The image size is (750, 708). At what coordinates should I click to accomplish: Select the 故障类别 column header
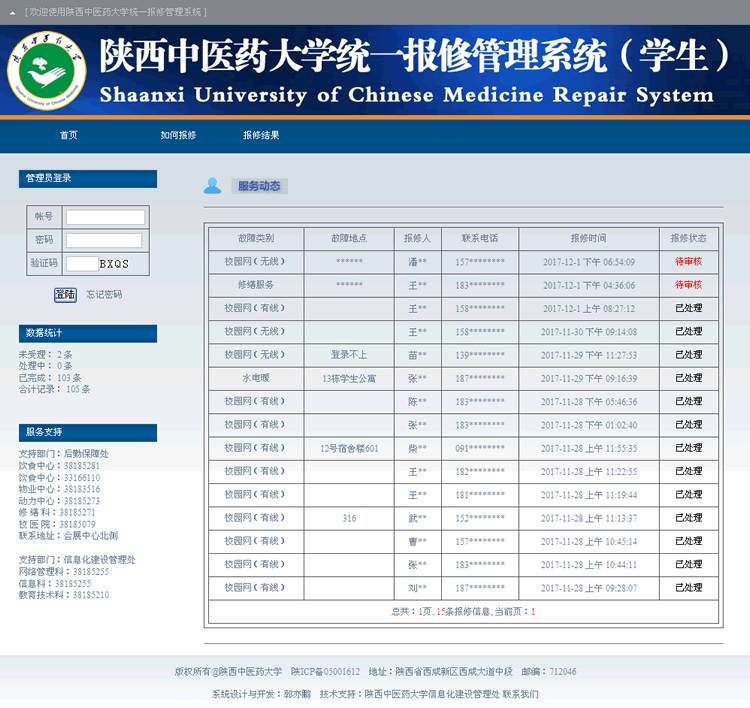click(x=256, y=238)
